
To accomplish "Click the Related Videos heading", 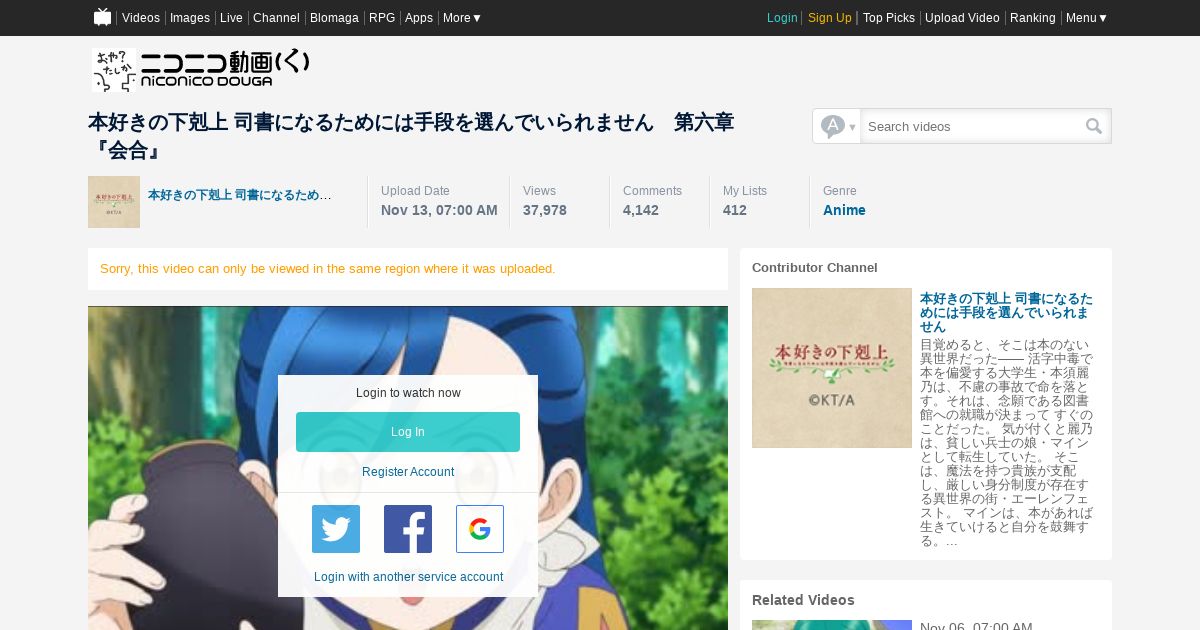I will point(803,600).
